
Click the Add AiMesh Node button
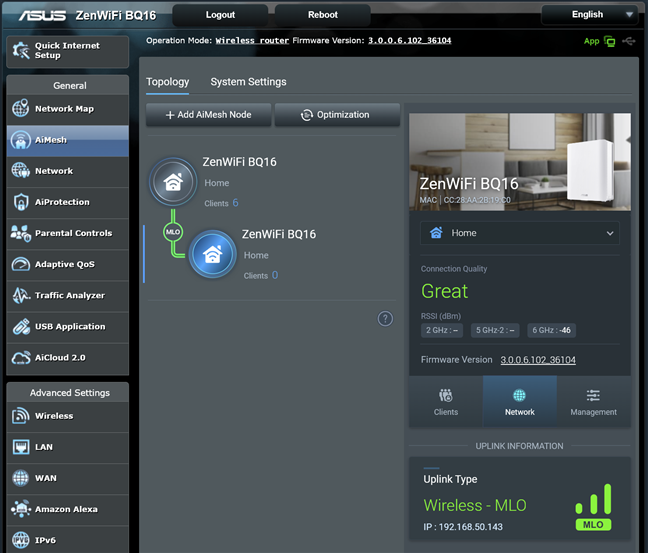(x=208, y=115)
